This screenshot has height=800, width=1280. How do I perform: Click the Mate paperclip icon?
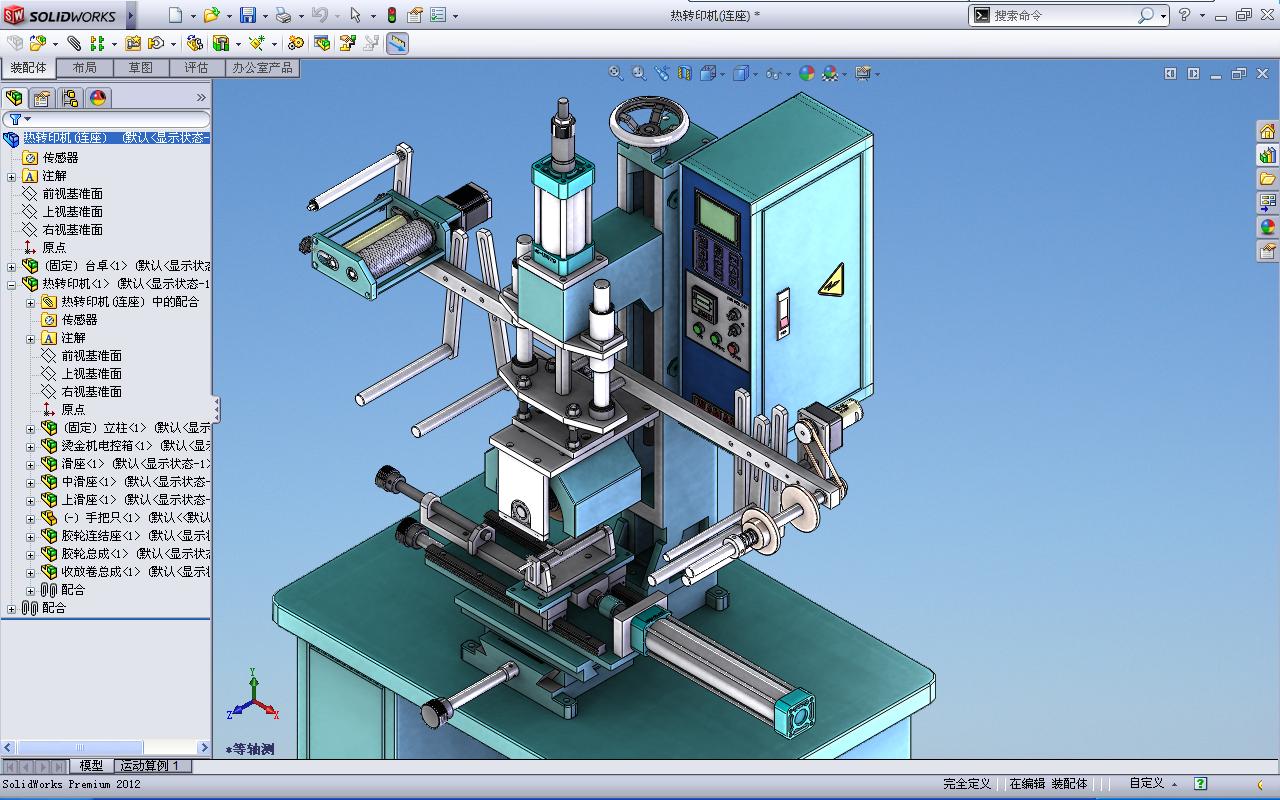(x=74, y=43)
